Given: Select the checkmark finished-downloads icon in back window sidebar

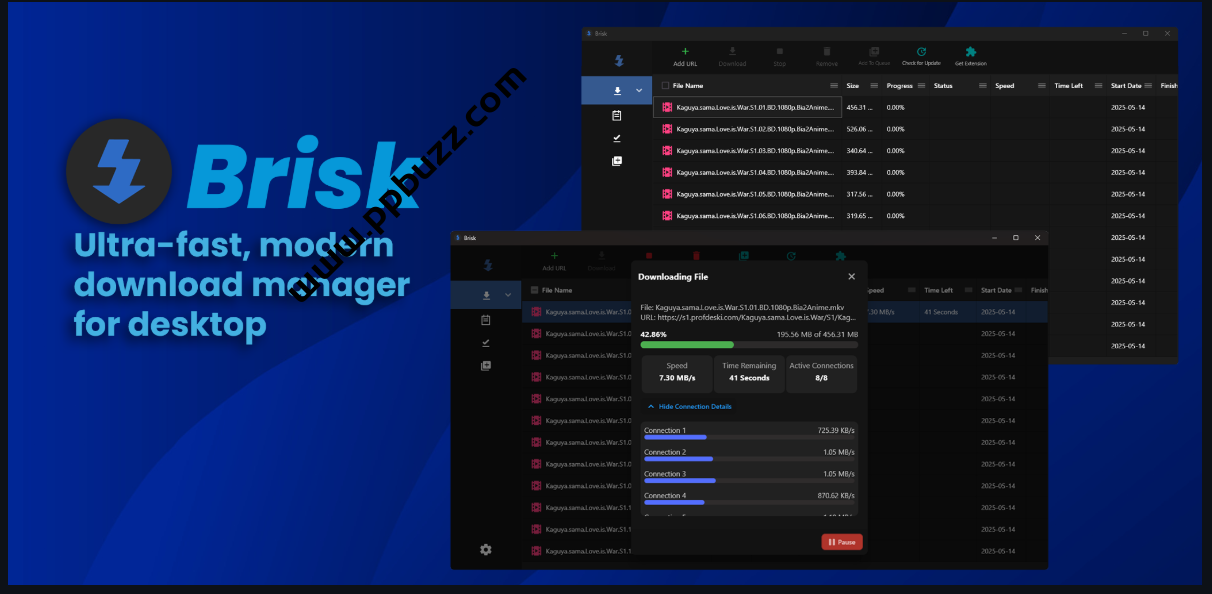Looking at the screenshot, I should pyautogui.click(x=617, y=138).
